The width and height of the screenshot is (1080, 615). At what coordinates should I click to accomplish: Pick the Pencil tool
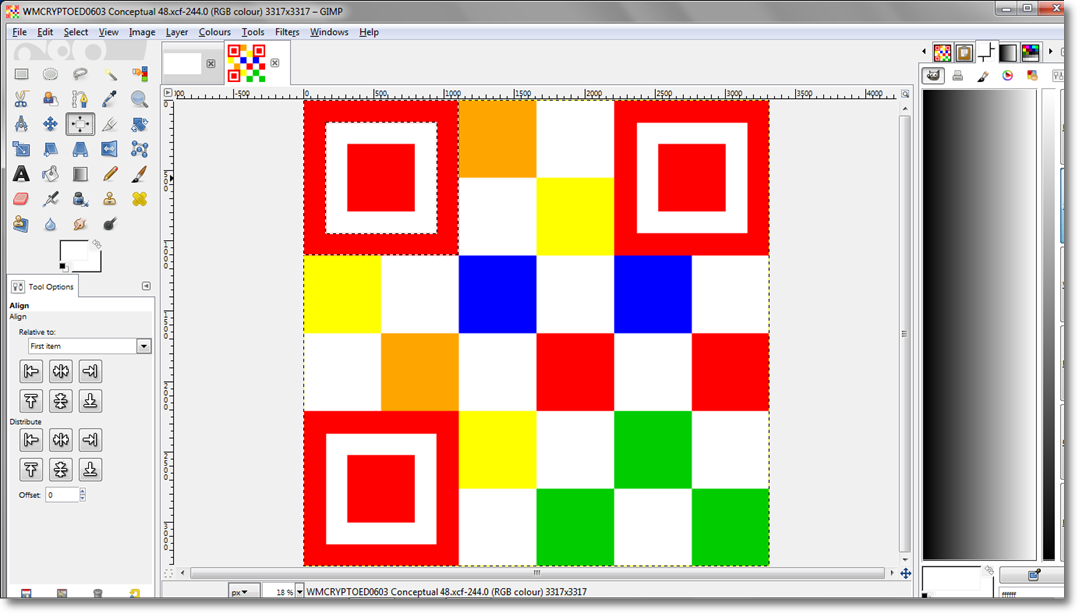(110, 174)
